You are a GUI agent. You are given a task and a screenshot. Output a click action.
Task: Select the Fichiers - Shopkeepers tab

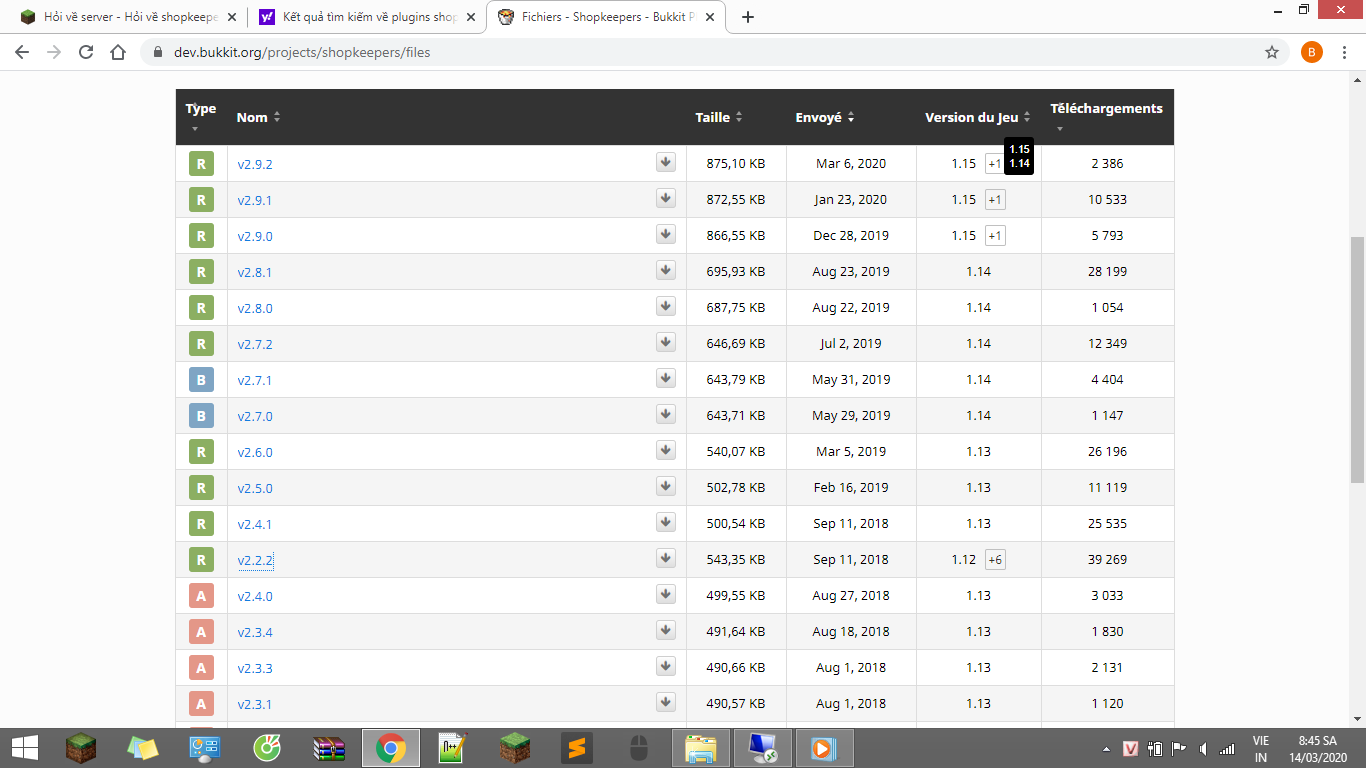click(x=606, y=17)
